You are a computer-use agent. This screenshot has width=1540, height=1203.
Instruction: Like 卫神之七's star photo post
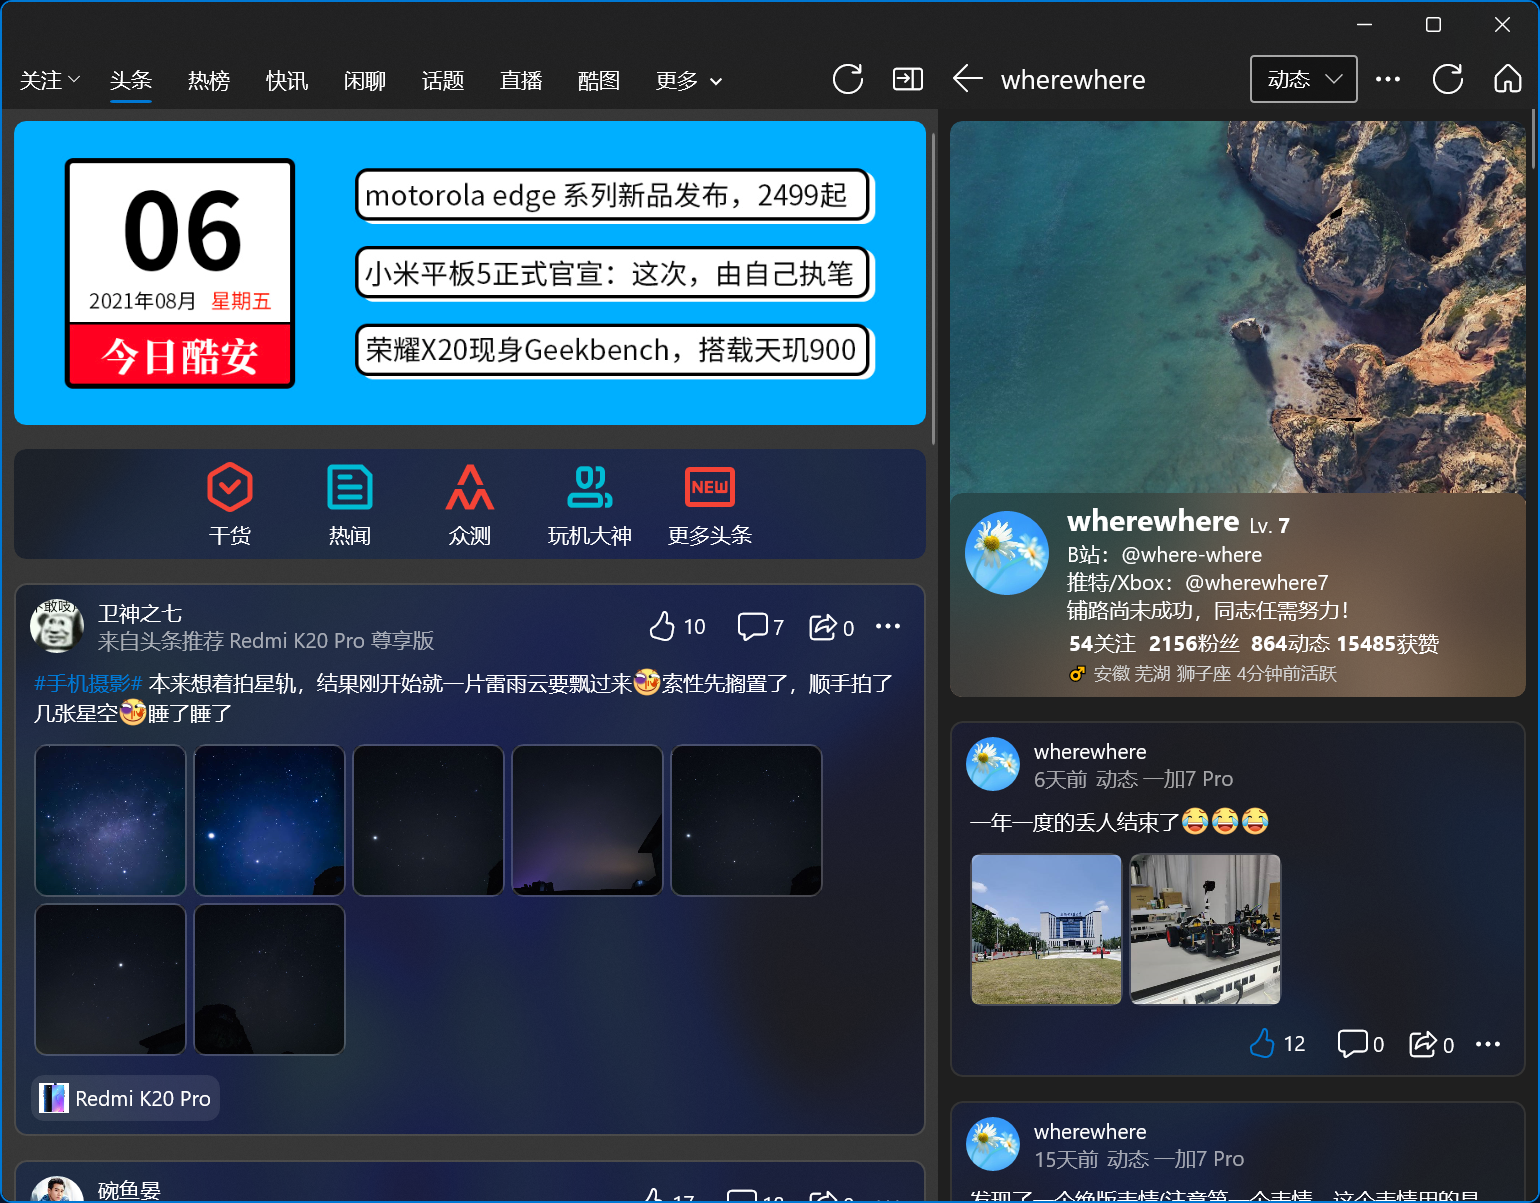pyautogui.click(x=677, y=627)
